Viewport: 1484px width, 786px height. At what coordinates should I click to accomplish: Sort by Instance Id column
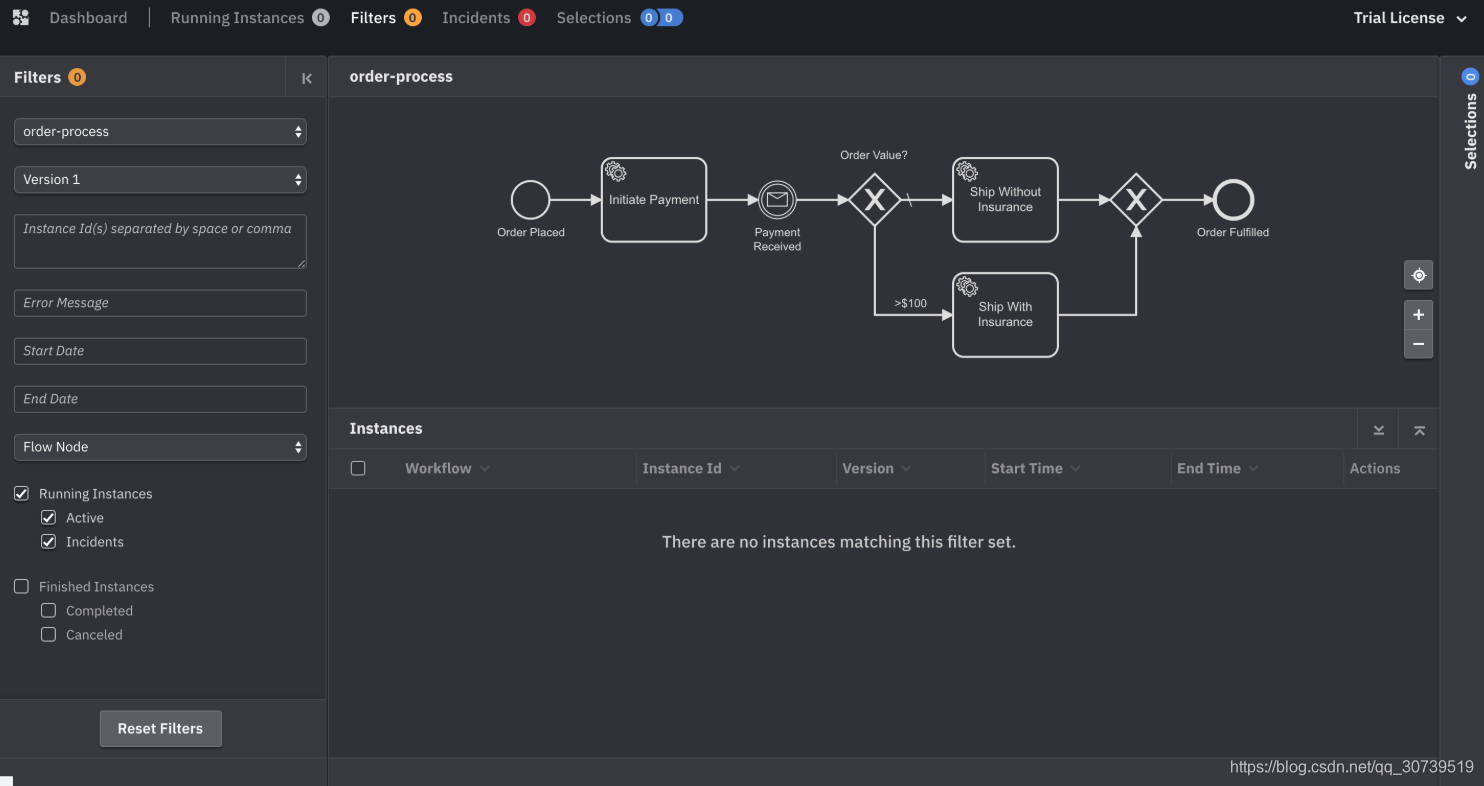[x=691, y=468]
